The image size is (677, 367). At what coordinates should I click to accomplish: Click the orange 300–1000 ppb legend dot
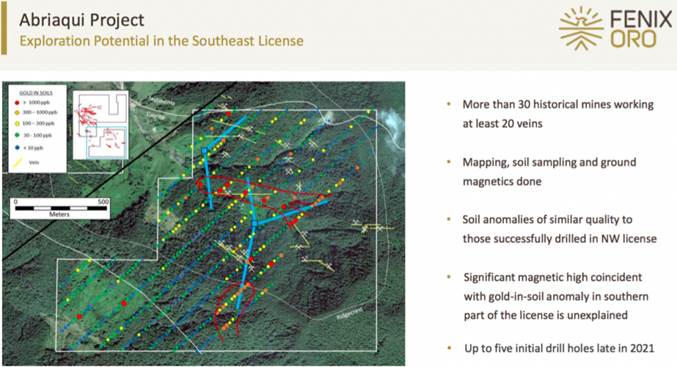[x=17, y=113]
